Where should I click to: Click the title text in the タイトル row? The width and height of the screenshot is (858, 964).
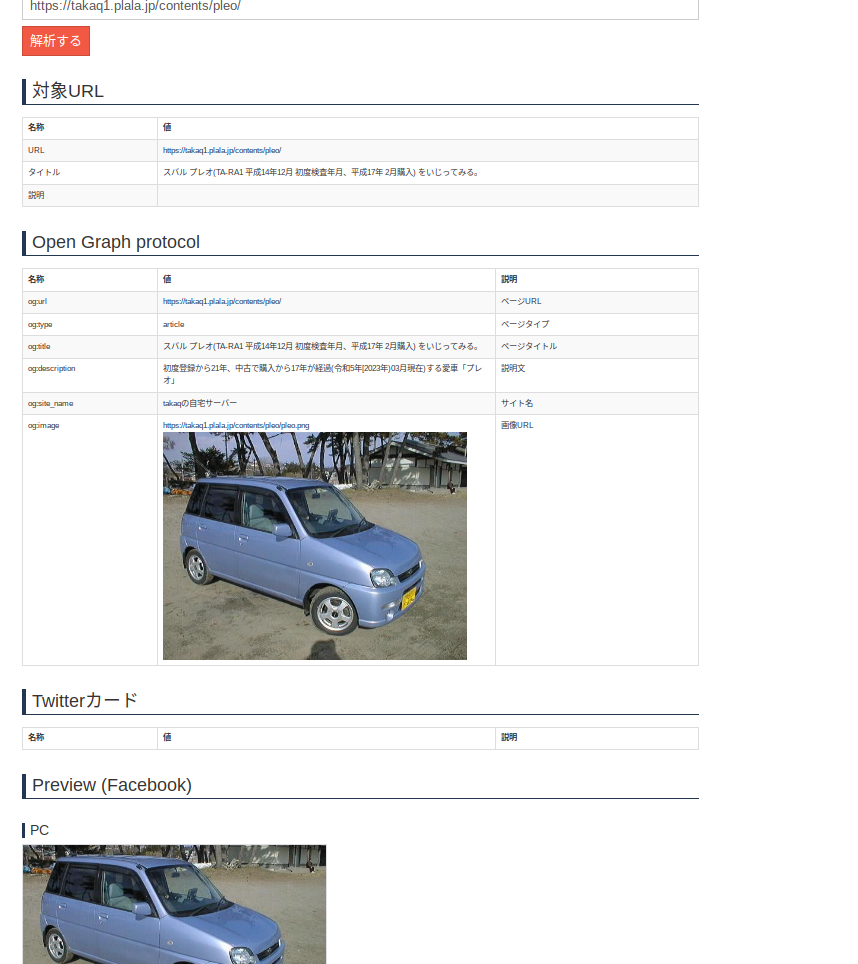[x=321, y=173]
